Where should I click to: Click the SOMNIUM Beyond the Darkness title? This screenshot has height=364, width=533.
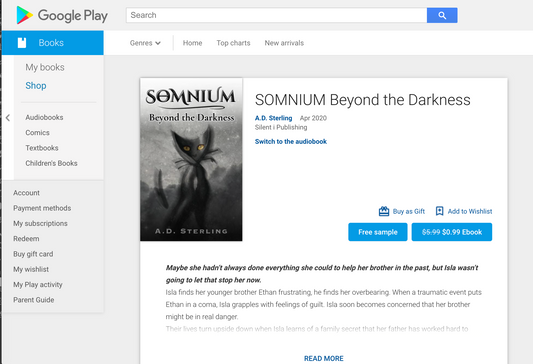coord(362,100)
